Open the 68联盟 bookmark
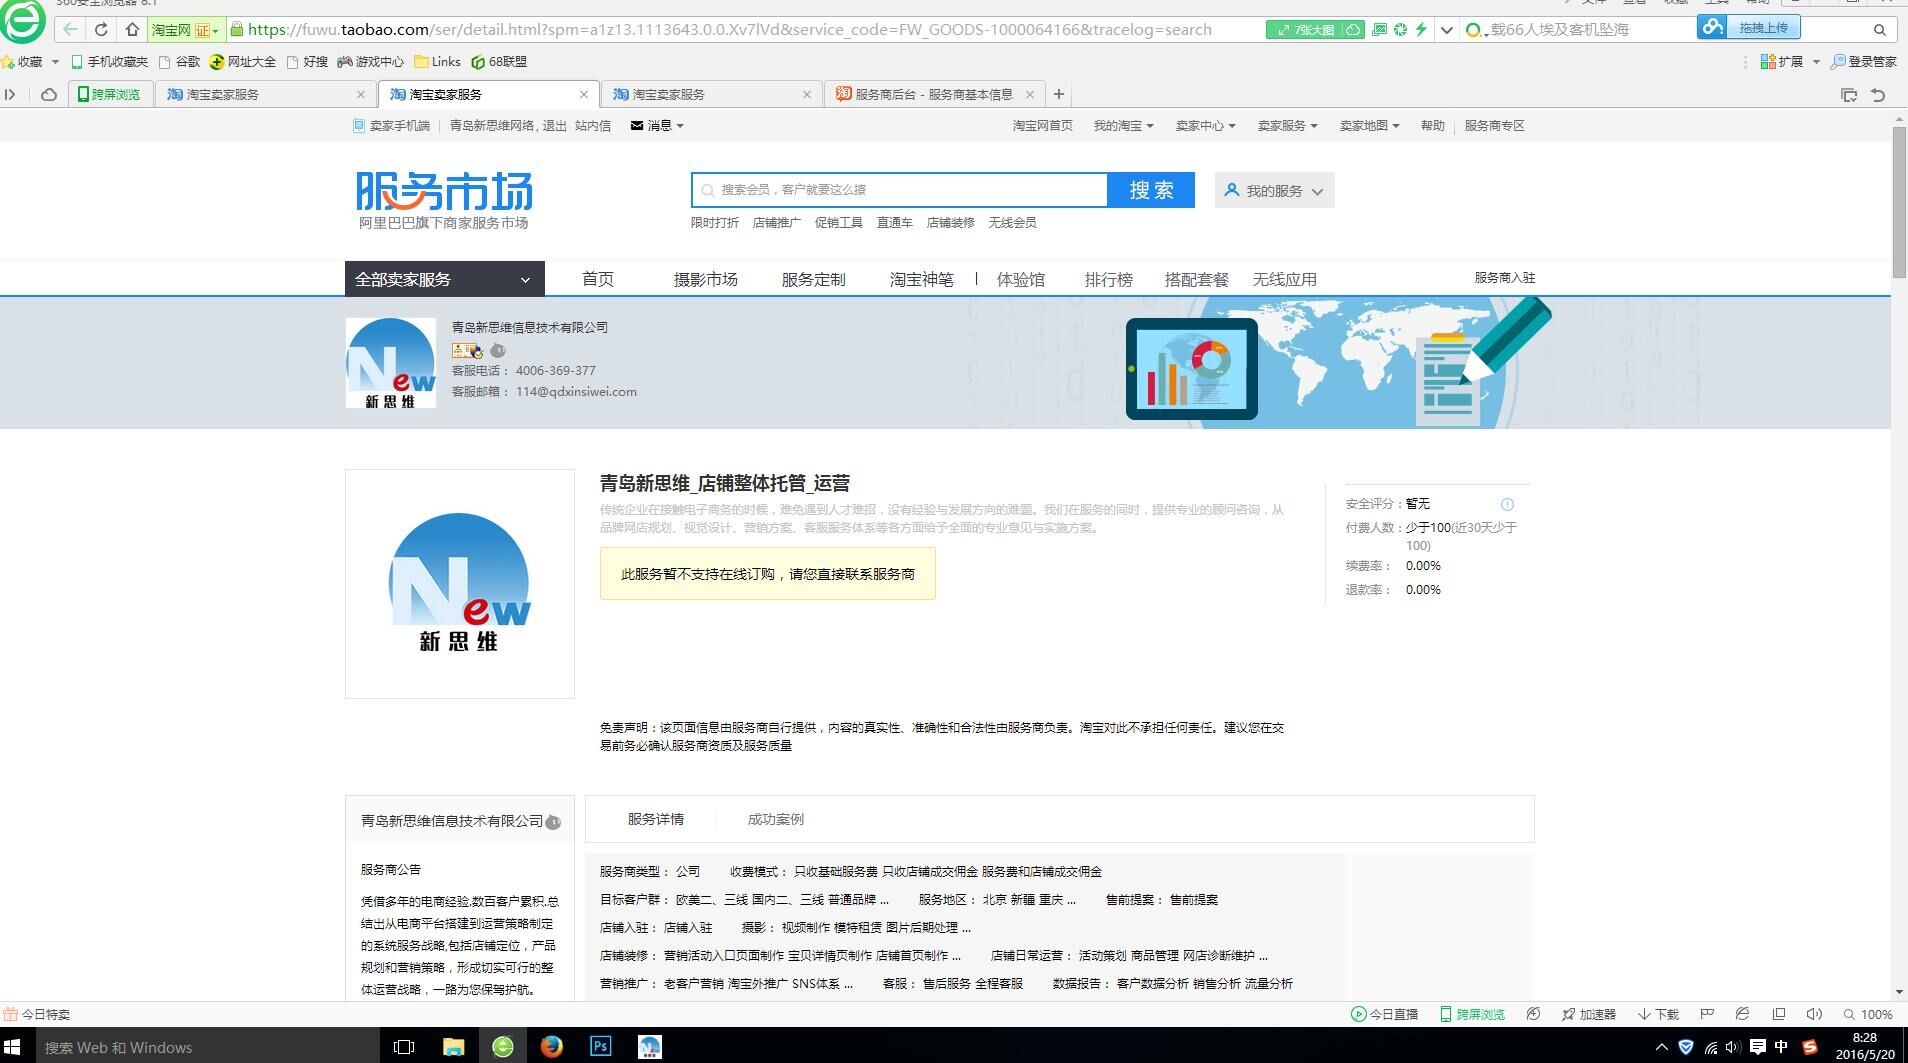 click(499, 61)
